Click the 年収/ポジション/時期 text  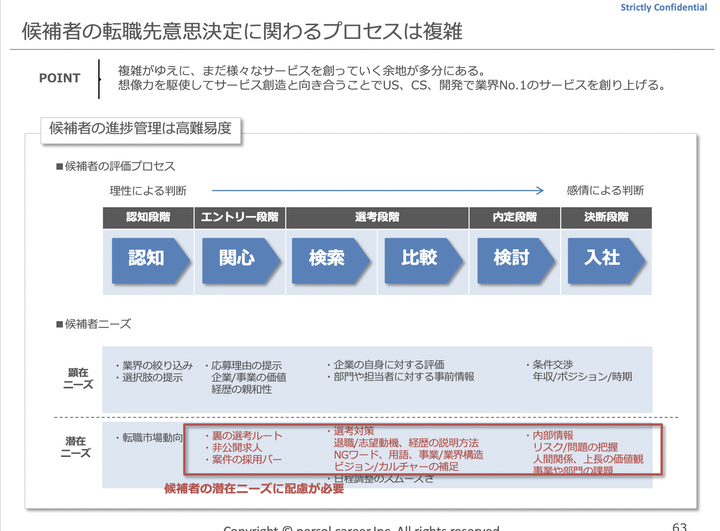click(582, 377)
